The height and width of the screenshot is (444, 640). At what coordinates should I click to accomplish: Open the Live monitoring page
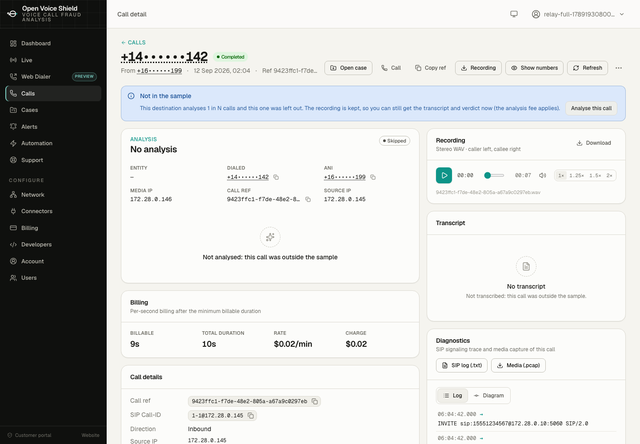tap(53, 60)
